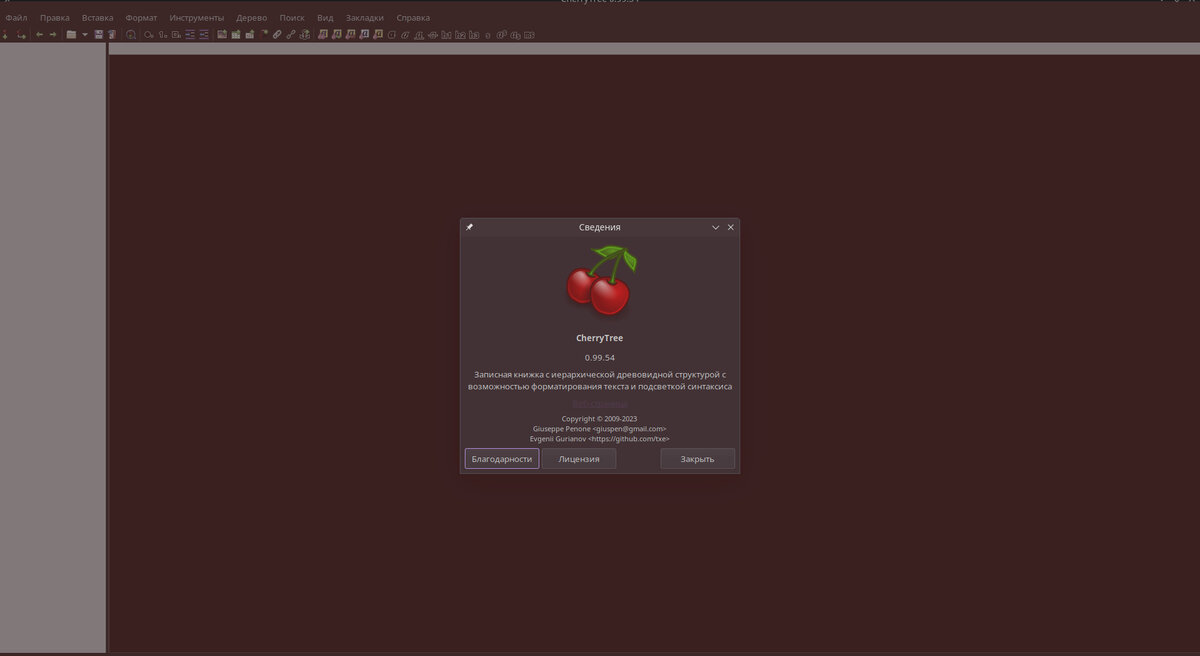
Task: Add a new node using first toolbar icon
Action: tap(5, 35)
